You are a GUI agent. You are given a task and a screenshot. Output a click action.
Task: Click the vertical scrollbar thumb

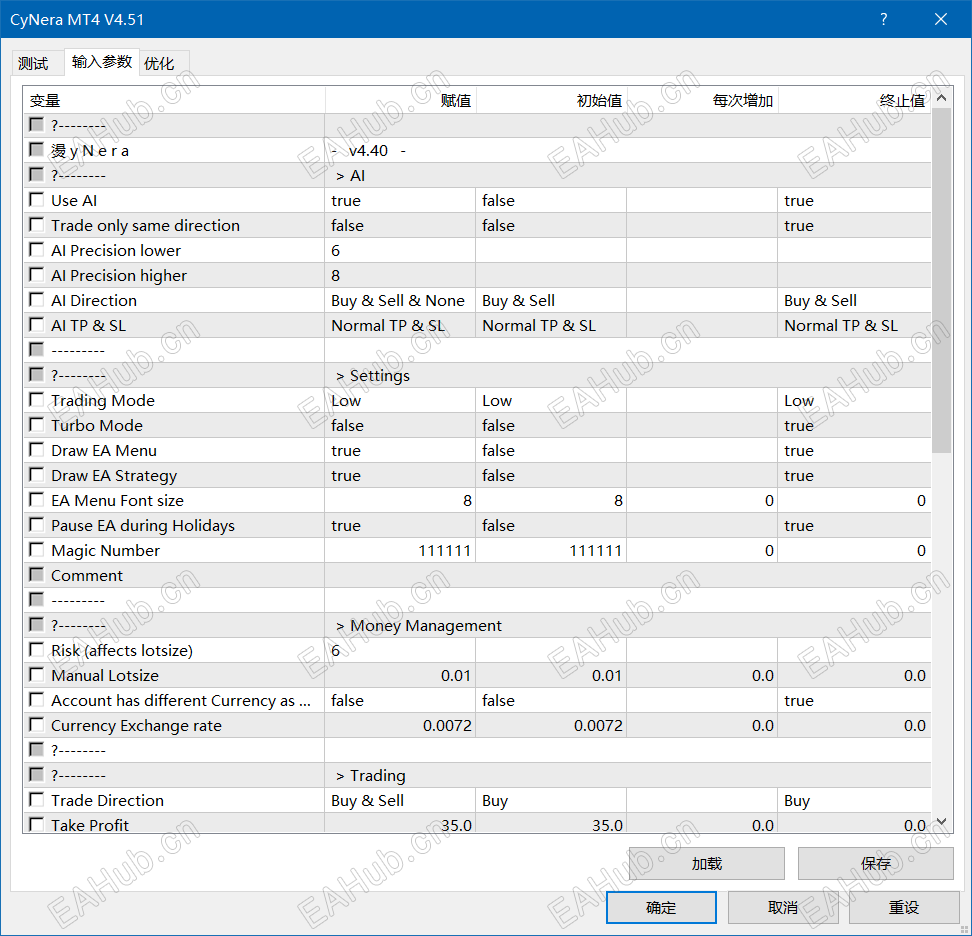(x=942, y=280)
